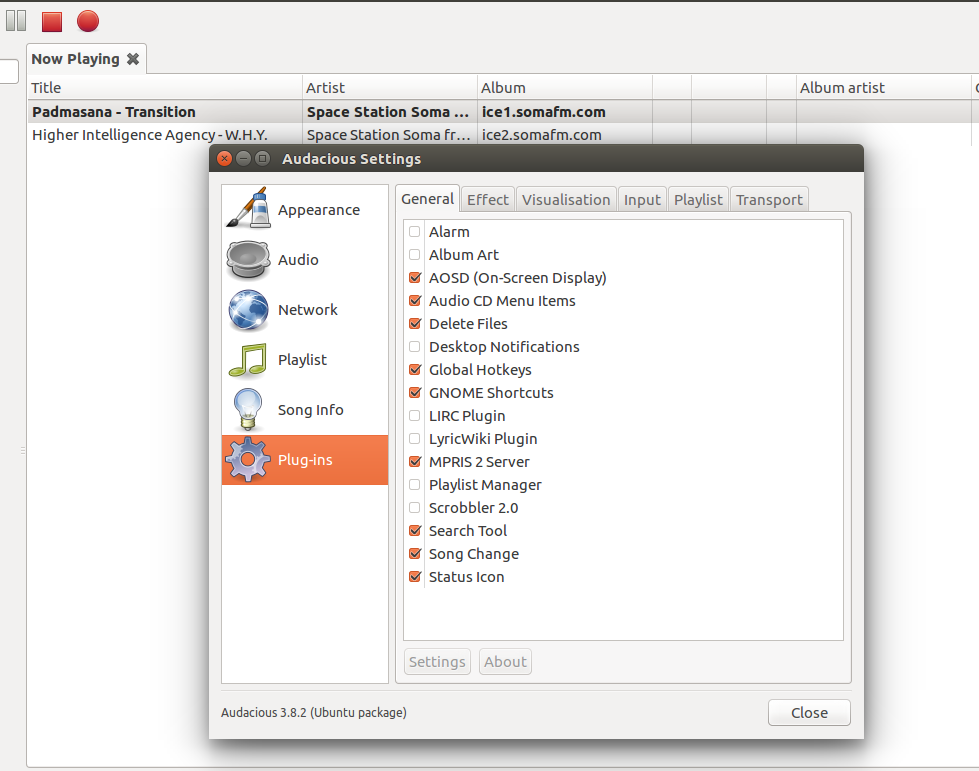Select the Padmasana - Transition track

click(114, 112)
